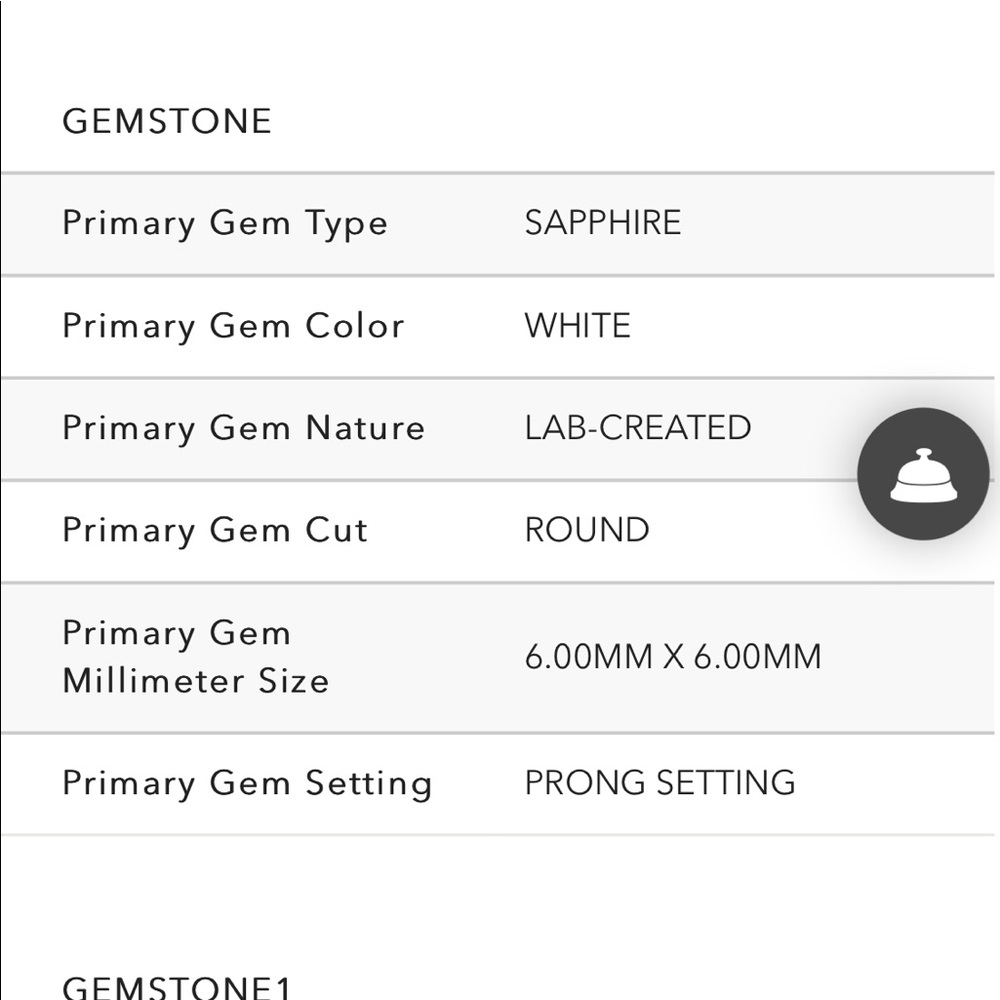This screenshot has width=1000, height=1000.
Task: Click the SAPPHIRE gem type value
Action: click(603, 223)
